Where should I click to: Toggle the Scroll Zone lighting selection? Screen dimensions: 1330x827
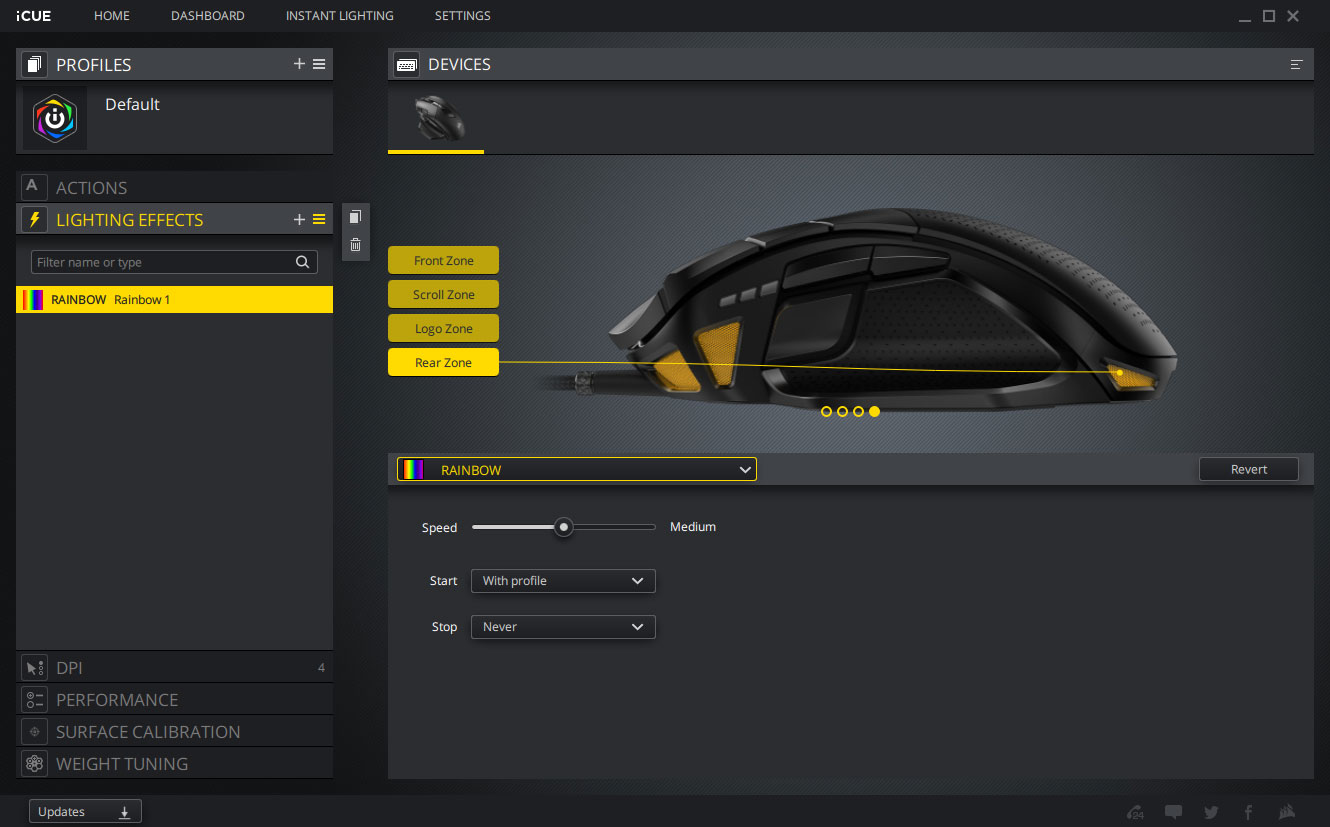click(443, 294)
